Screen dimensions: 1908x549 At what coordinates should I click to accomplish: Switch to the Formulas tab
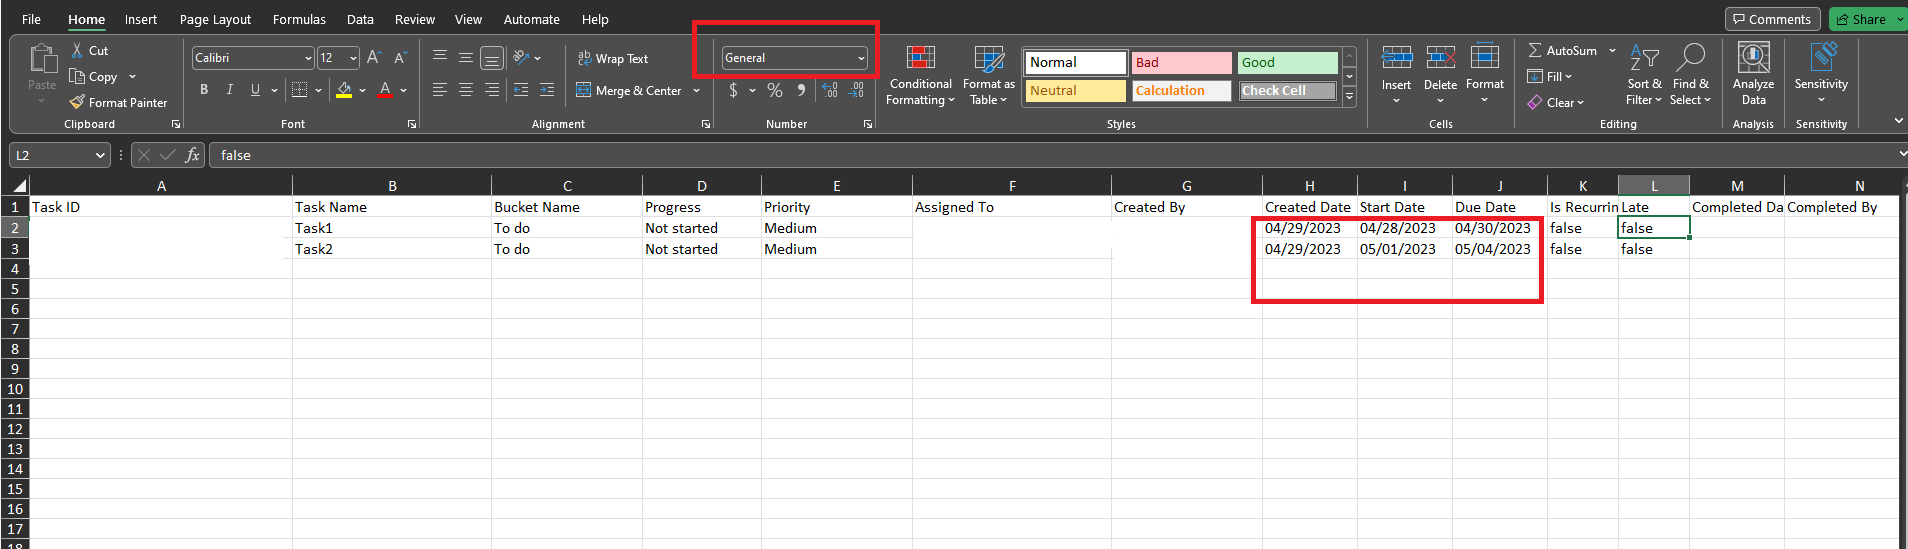299,19
